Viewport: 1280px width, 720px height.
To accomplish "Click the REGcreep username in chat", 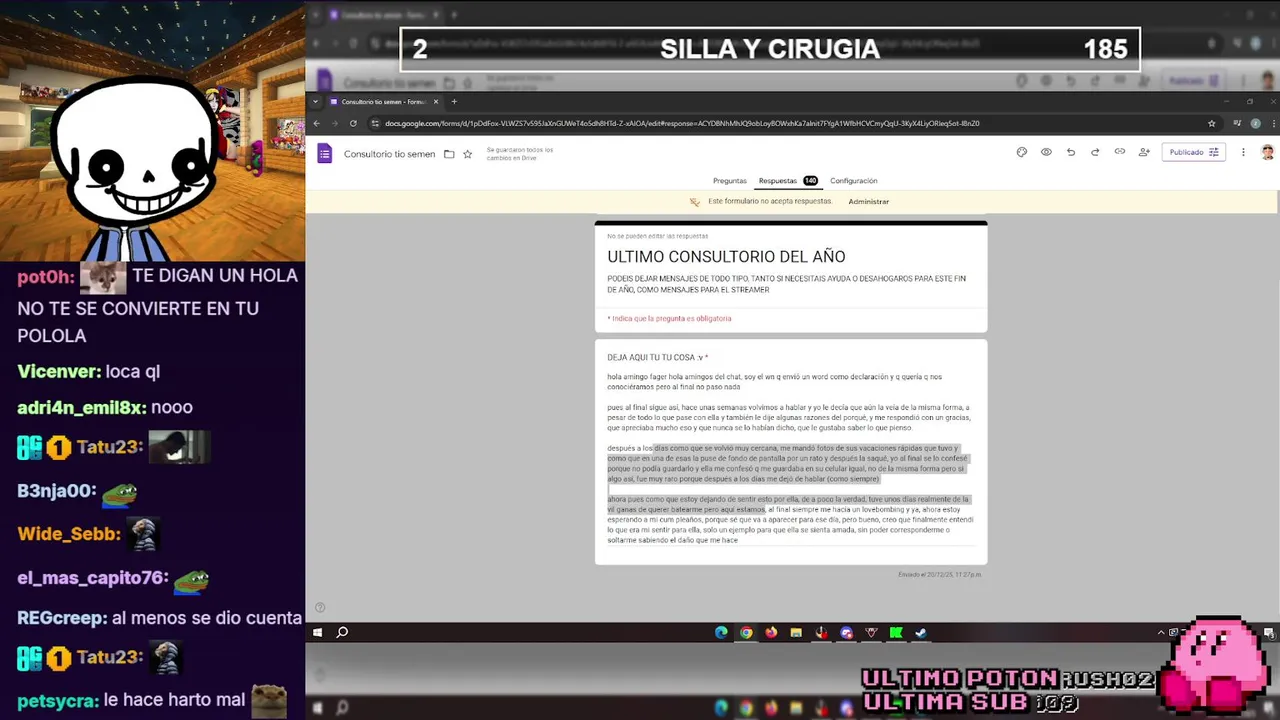I will click(x=62, y=618).
